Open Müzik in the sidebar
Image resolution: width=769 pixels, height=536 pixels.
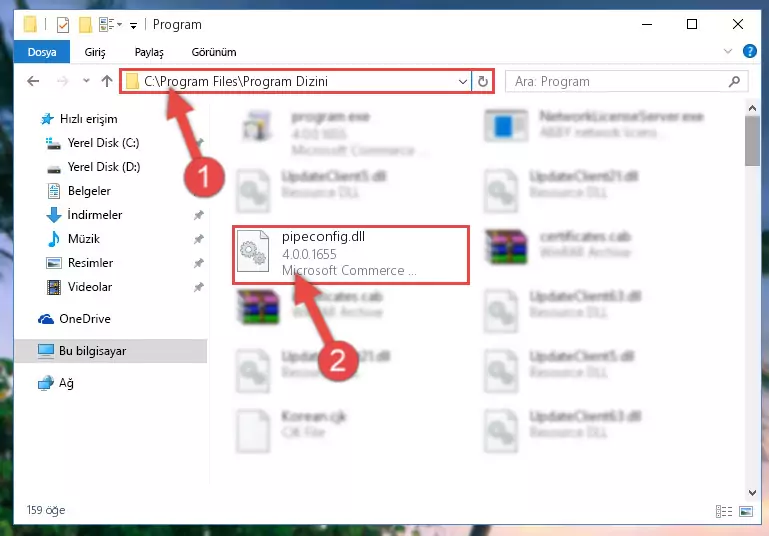click(83, 239)
